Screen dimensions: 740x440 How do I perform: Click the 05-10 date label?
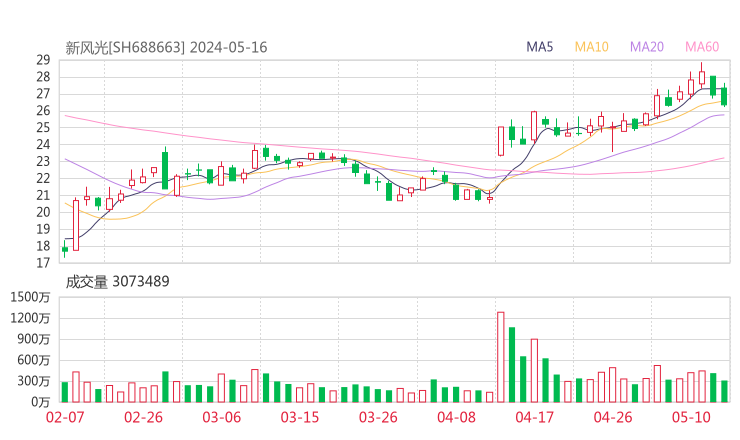[x=691, y=417]
